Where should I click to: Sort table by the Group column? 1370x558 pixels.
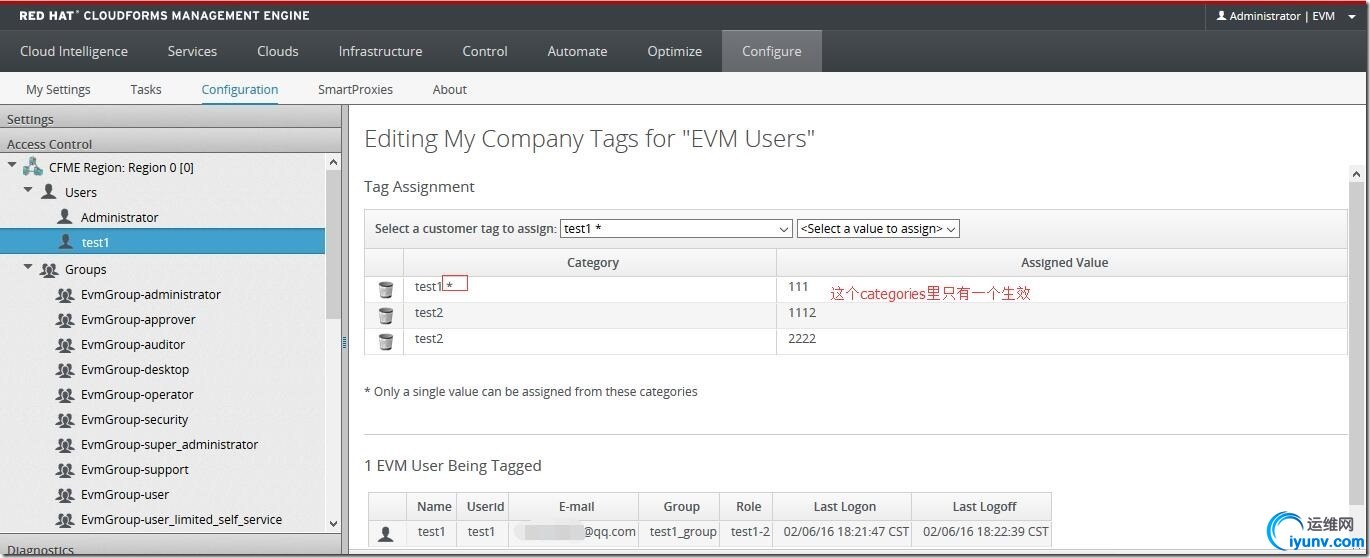pos(682,506)
